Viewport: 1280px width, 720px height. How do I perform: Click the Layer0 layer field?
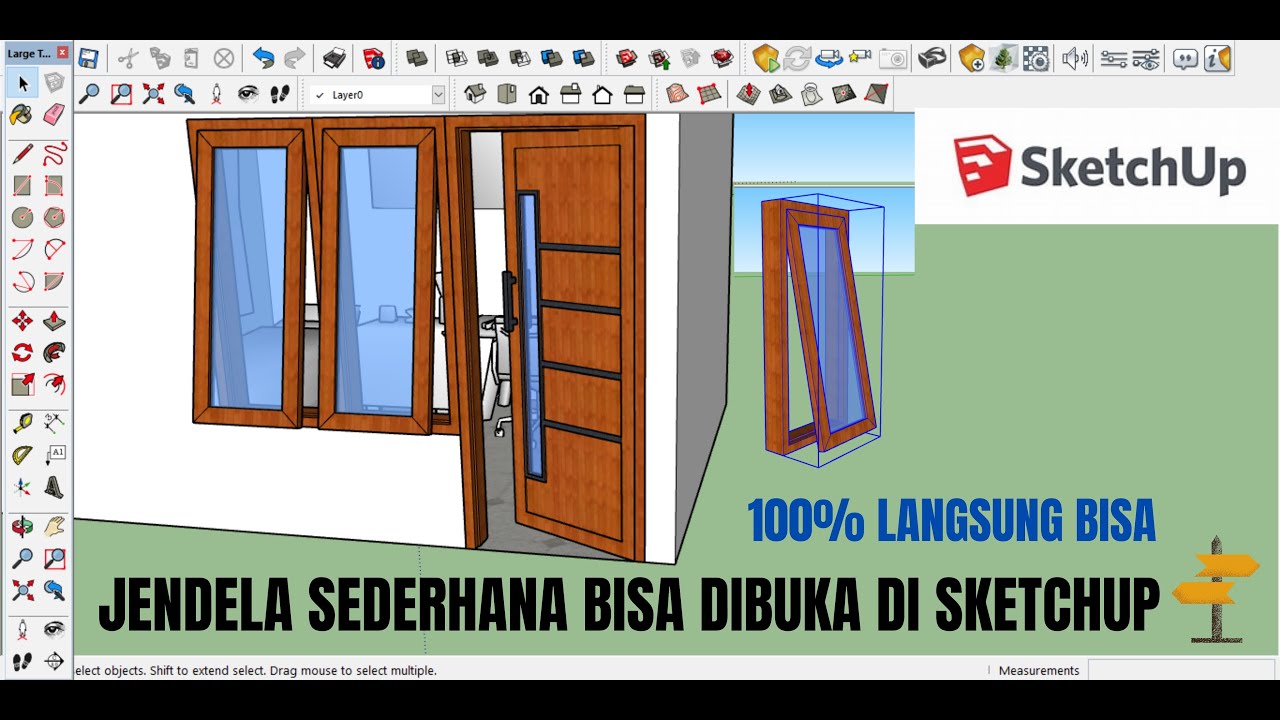377,95
